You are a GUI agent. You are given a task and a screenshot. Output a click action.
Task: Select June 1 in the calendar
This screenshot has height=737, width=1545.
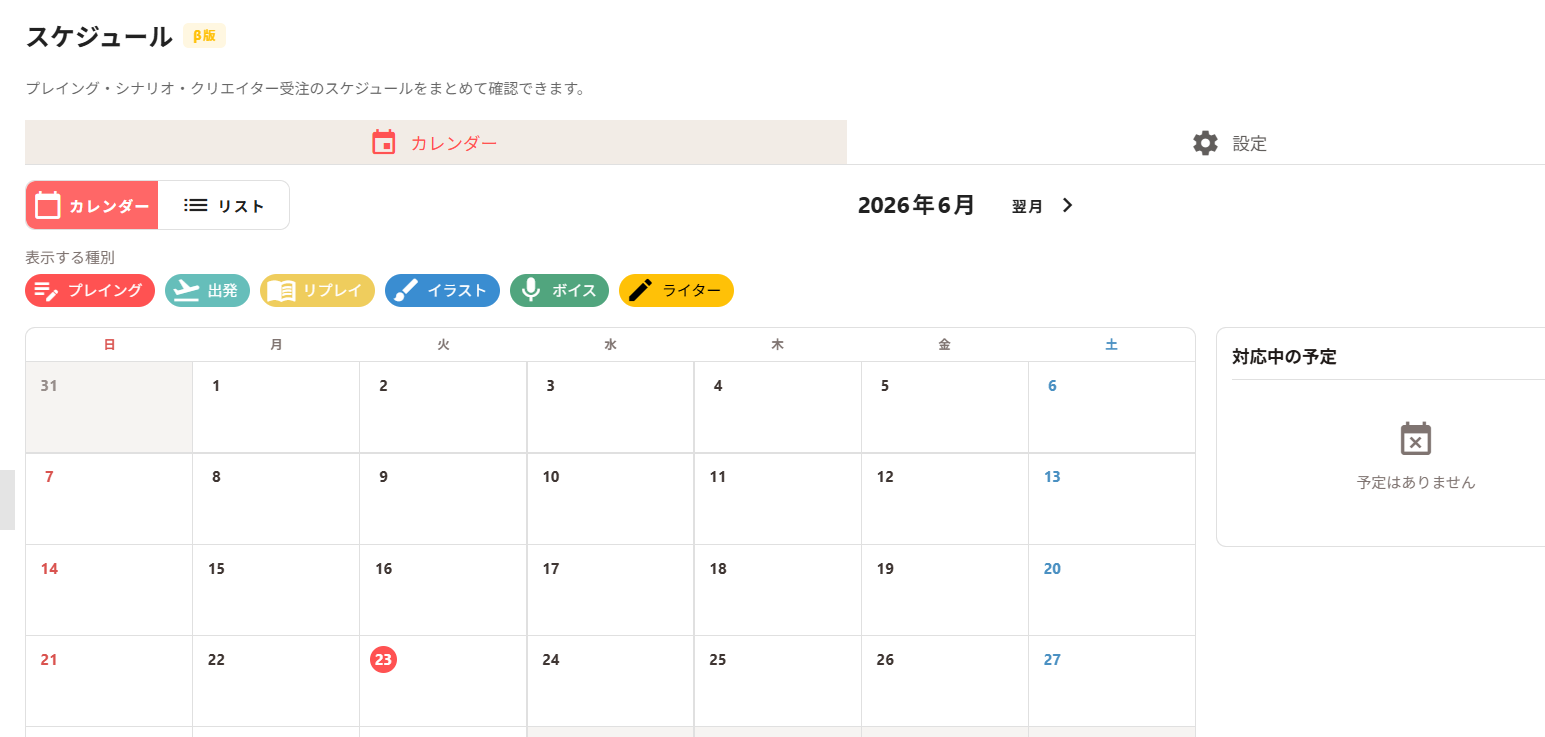(276, 407)
